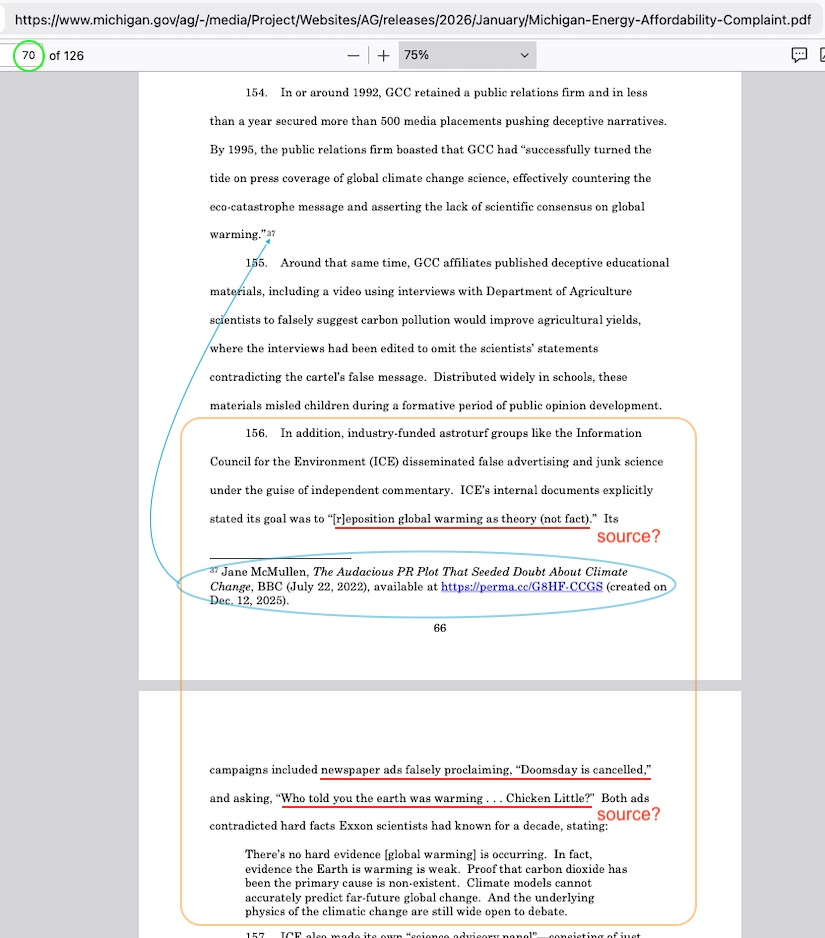
Task: Click the page number field showing 70
Action: click(x=29, y=56)
